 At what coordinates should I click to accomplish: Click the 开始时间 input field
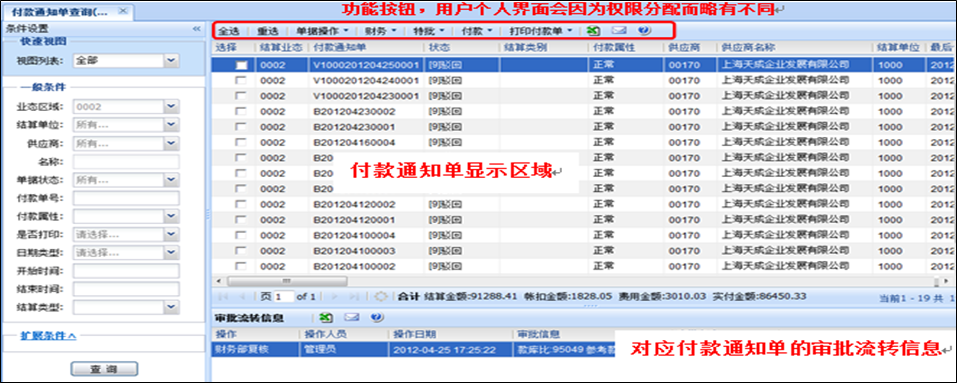tap(126, 271)
